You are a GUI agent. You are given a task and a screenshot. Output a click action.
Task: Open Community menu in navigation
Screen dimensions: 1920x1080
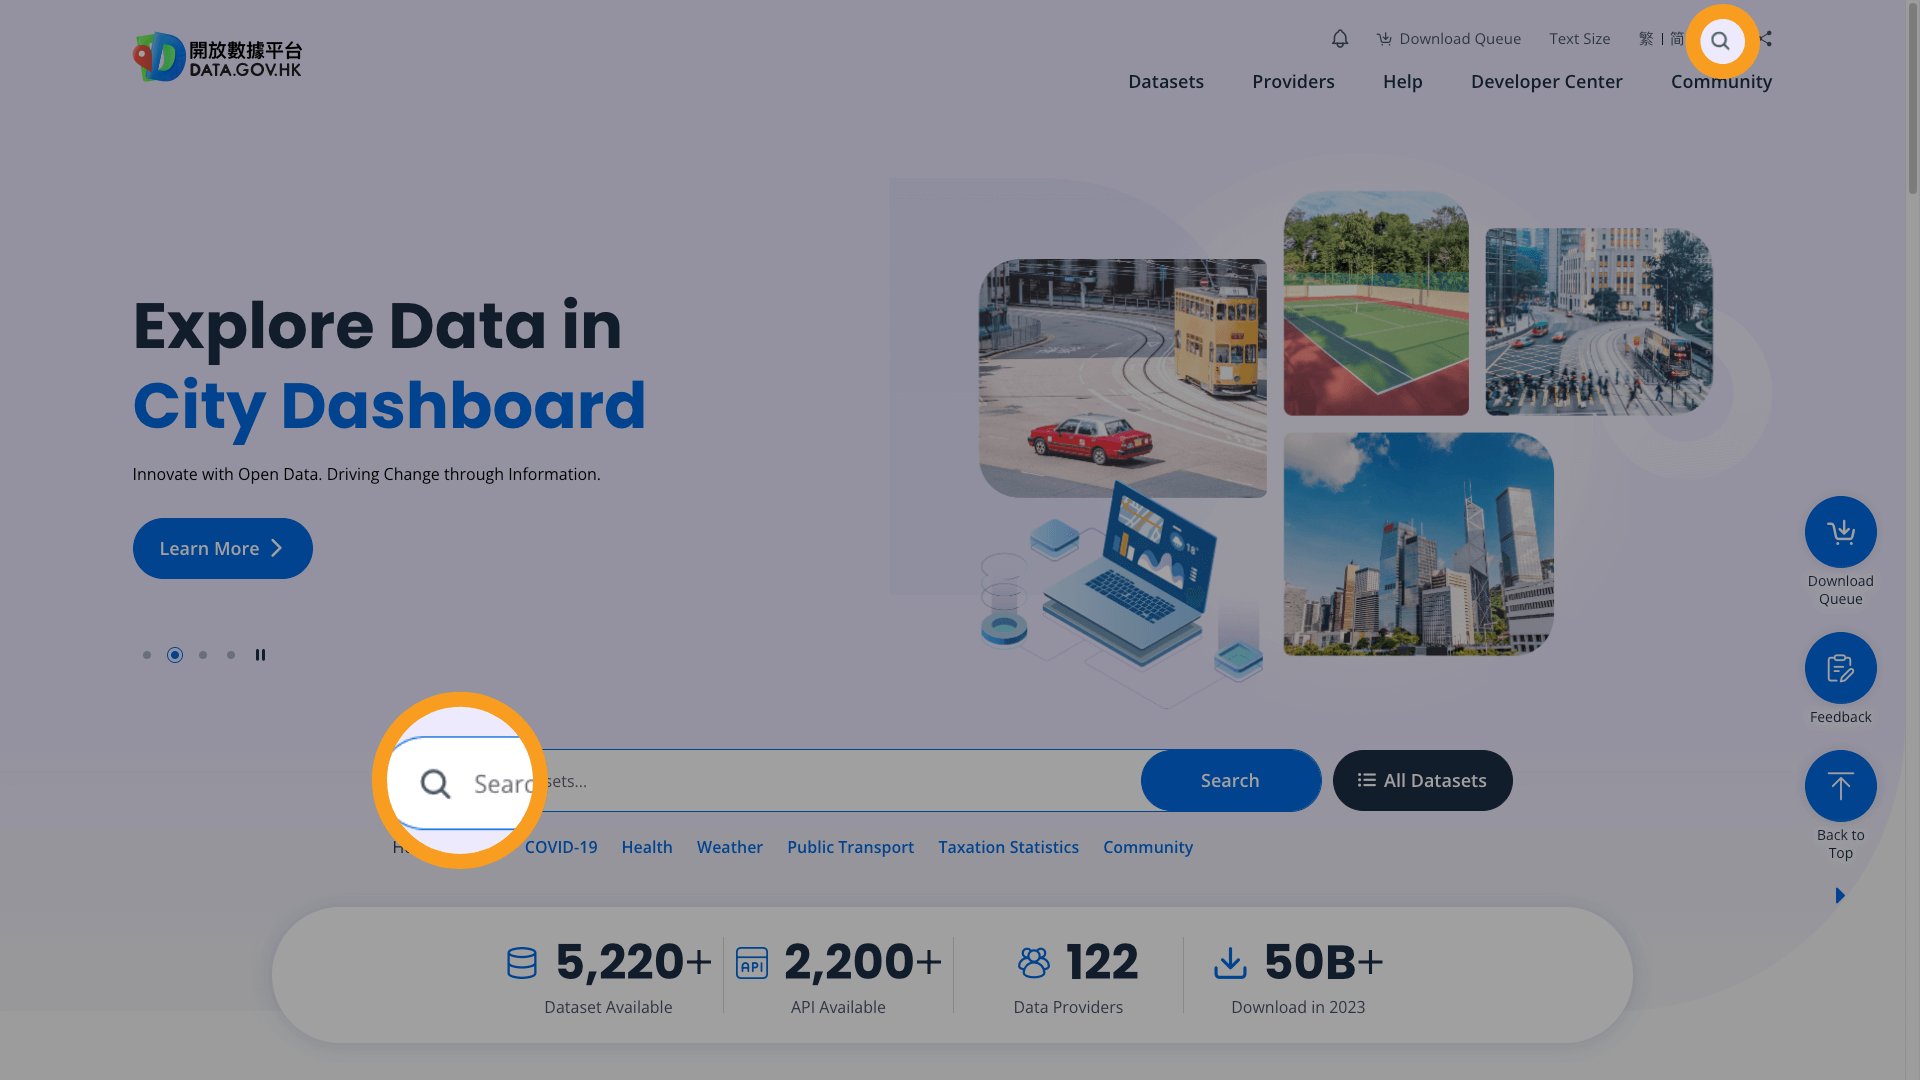[1721, 82]
